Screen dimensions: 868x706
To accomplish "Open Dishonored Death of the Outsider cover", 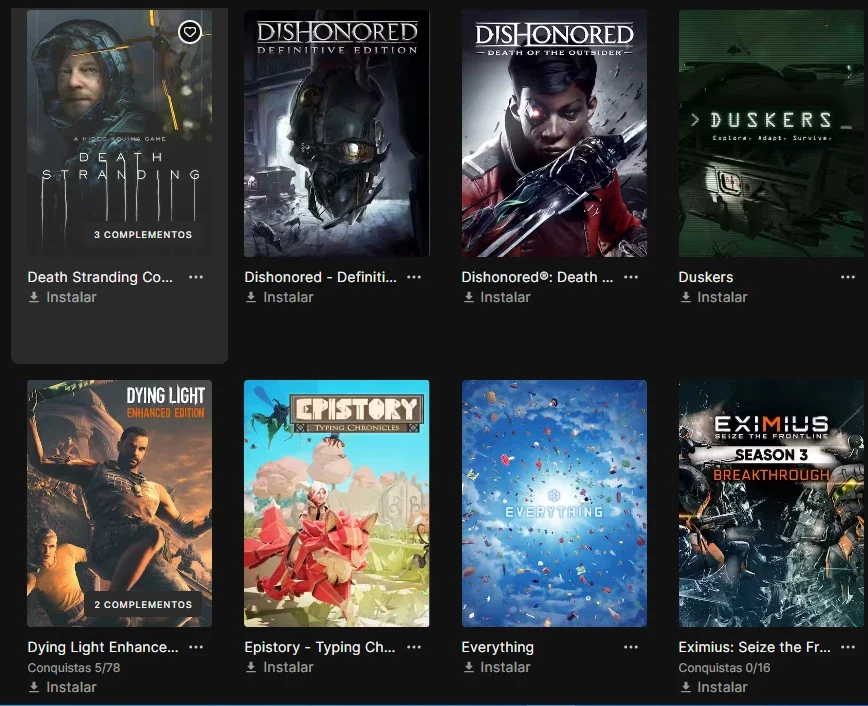I will [554, 133].
